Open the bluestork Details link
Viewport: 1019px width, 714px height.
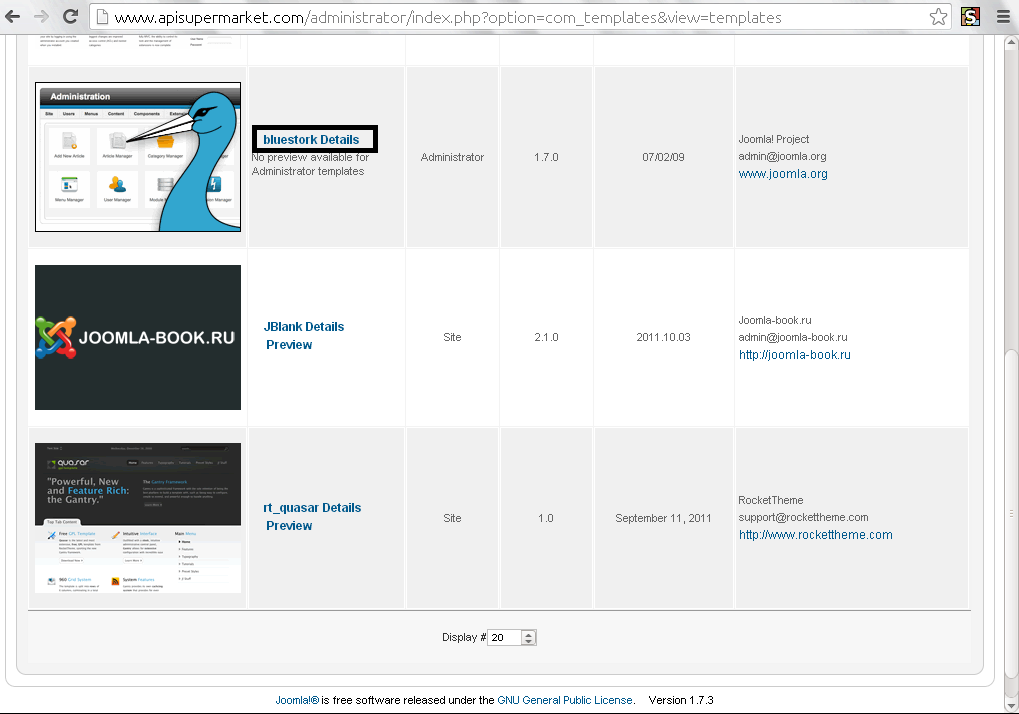click(311, 140)
